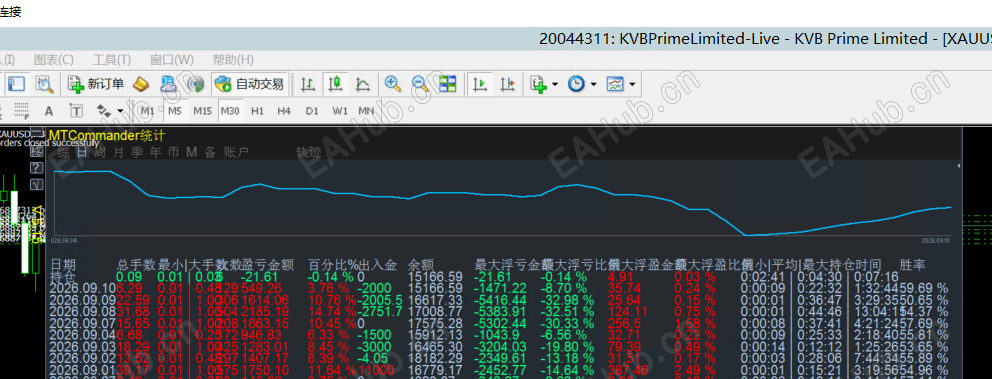The image size is (992, 379).
Task: Zoom in the chart
Action: pyautogui.click(x=393, y=84)
